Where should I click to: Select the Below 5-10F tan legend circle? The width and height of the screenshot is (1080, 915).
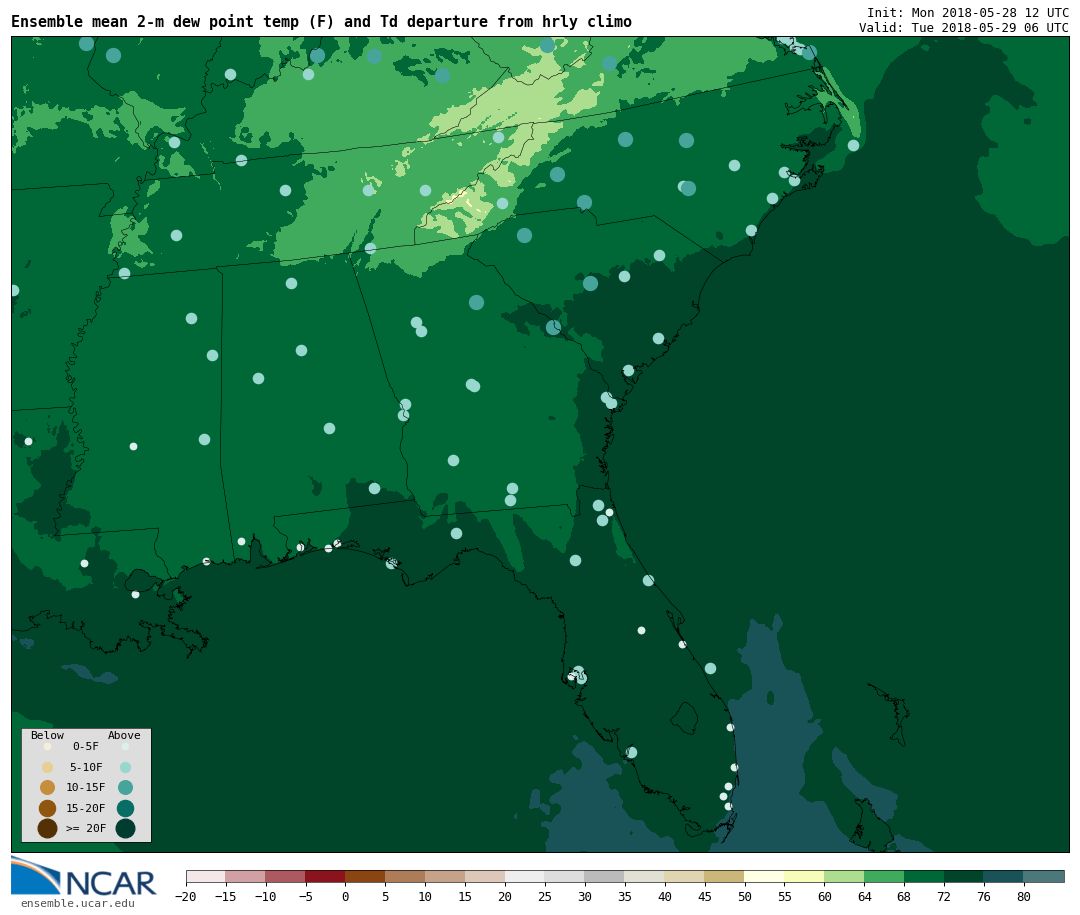pos(48,768)
